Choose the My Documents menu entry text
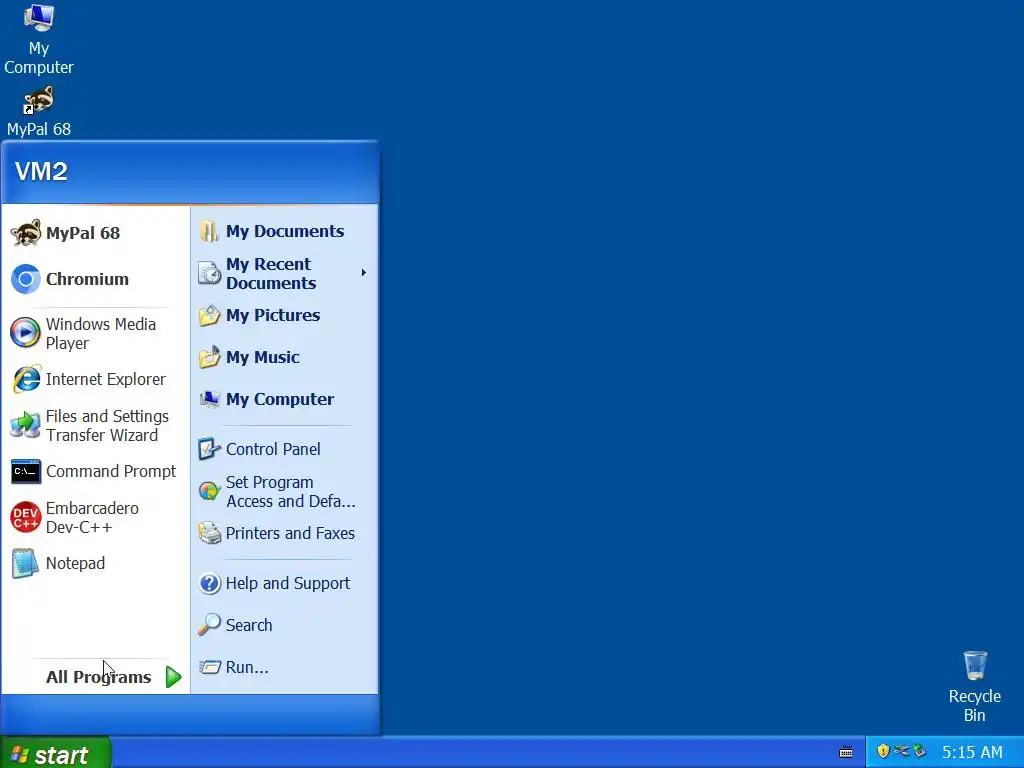 point(285,231)
